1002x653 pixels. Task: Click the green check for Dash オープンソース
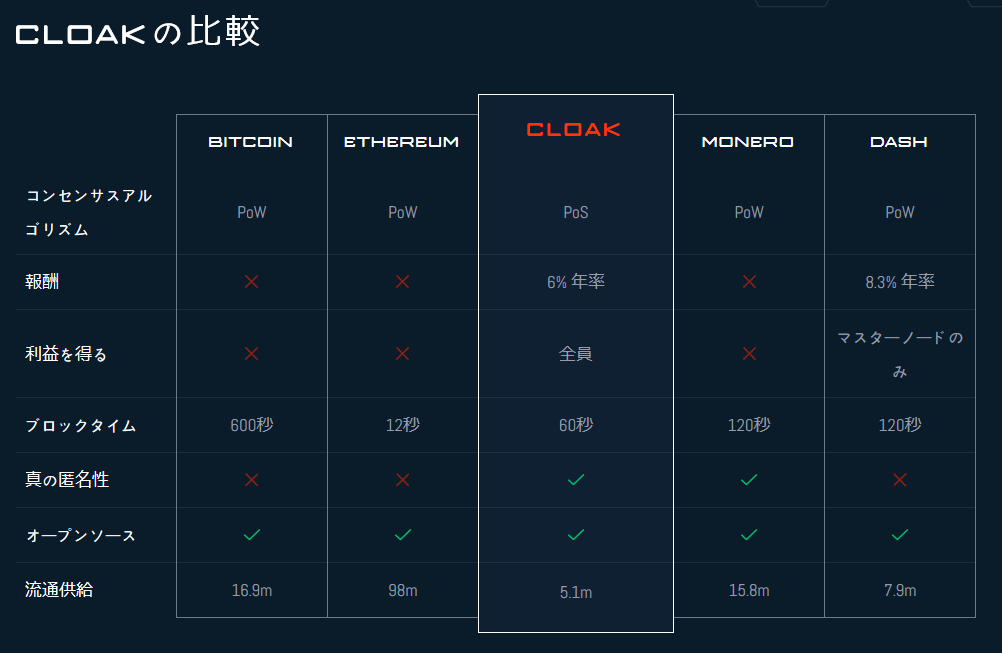pyautogui.click(x=900, y=534)
